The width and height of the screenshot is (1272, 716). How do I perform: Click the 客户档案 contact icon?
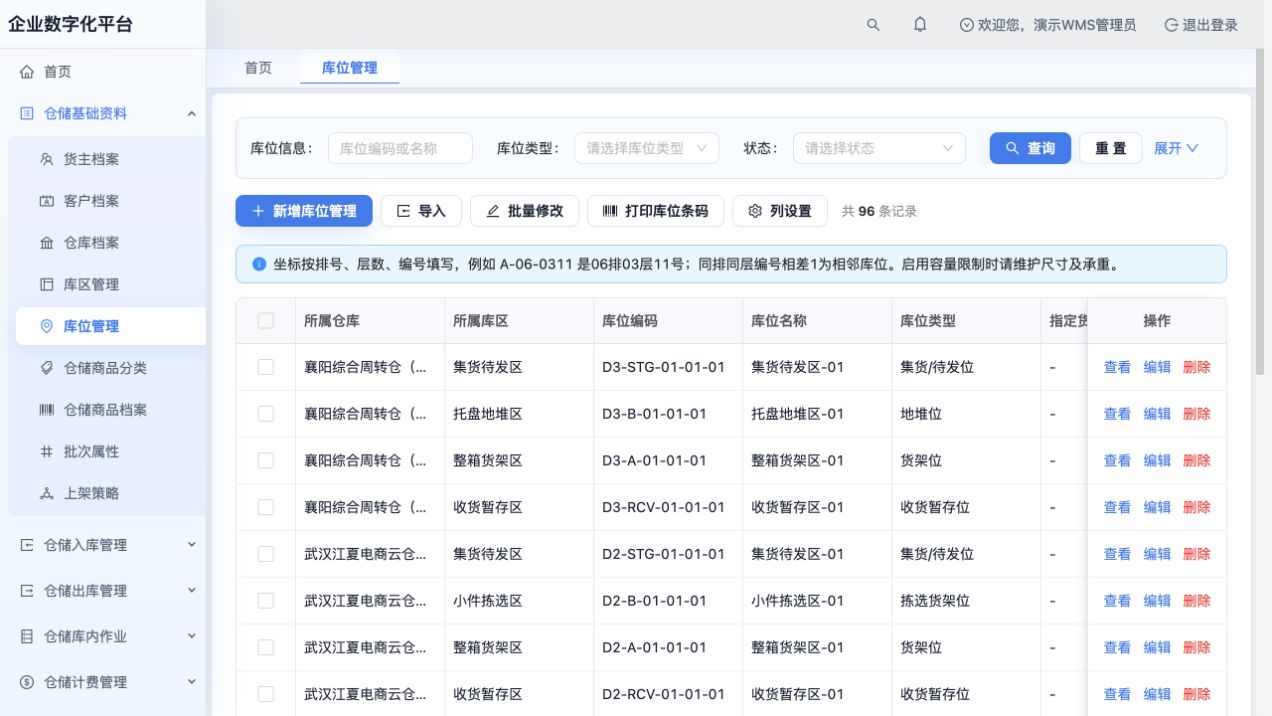[46, 201]
